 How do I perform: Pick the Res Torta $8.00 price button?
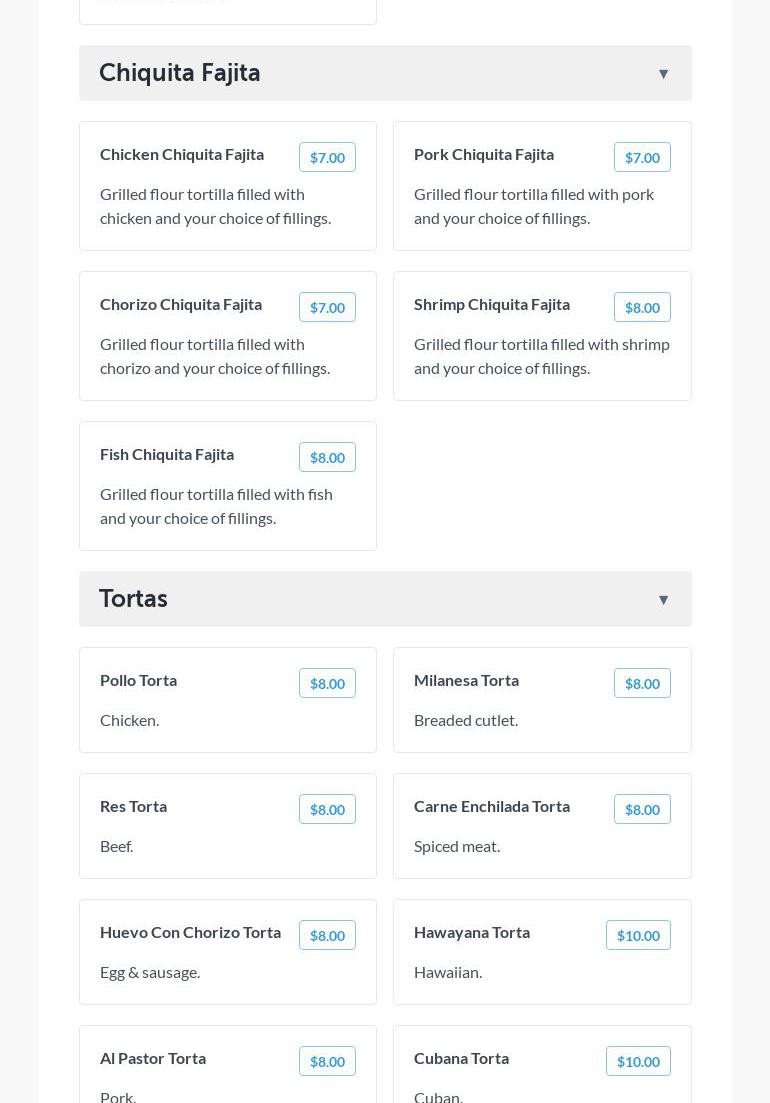point(327,810)
